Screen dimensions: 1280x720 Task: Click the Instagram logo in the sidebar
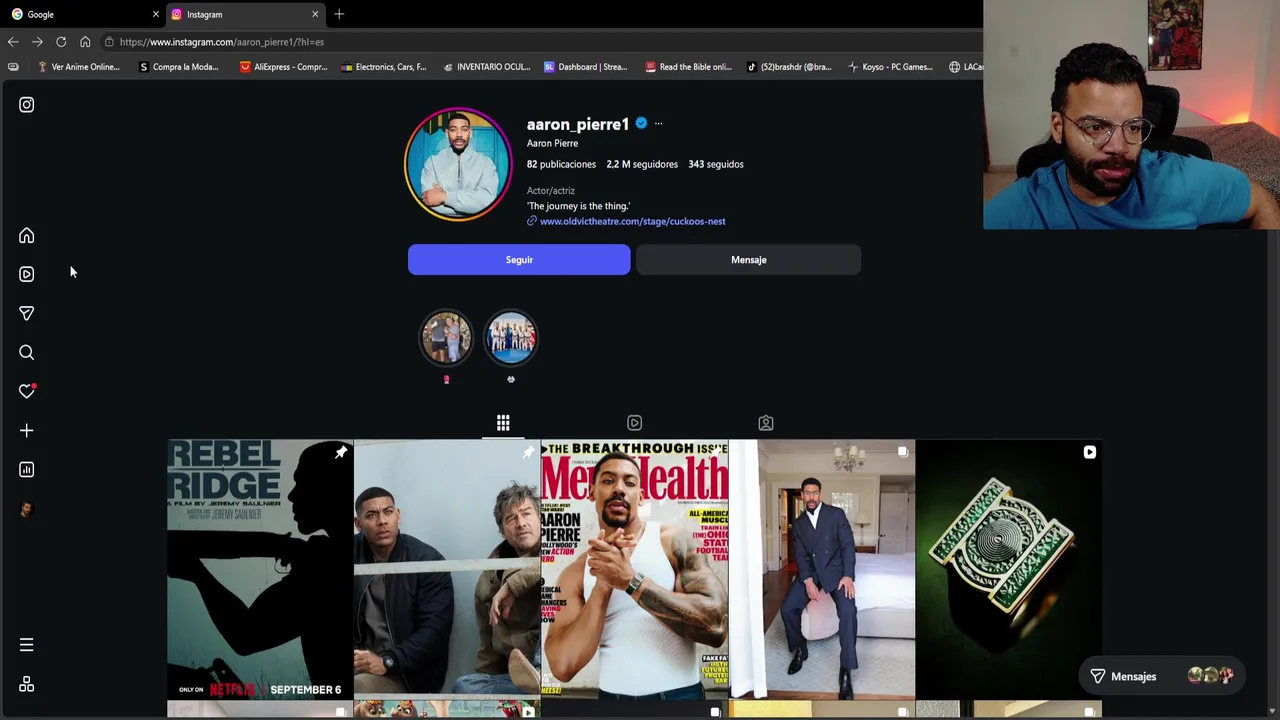[x=26, y=105]
